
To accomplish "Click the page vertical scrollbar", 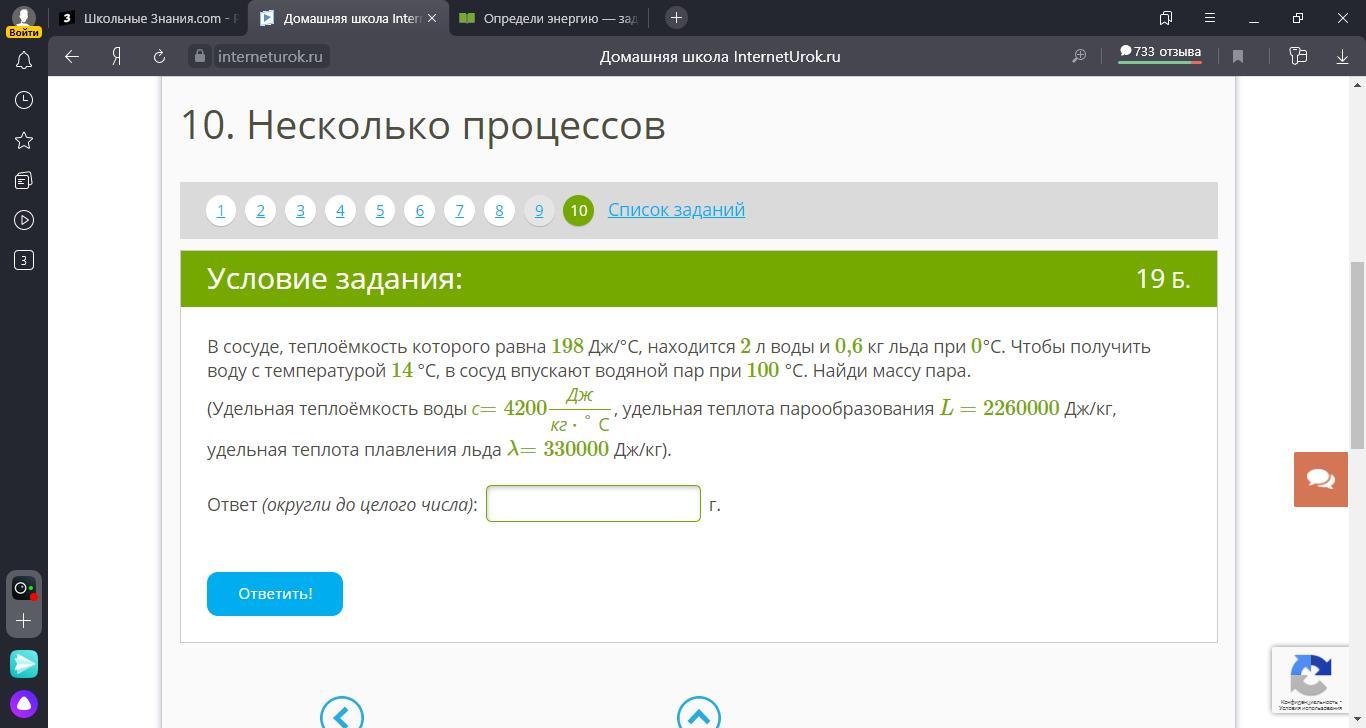I will coord(1357,355).
